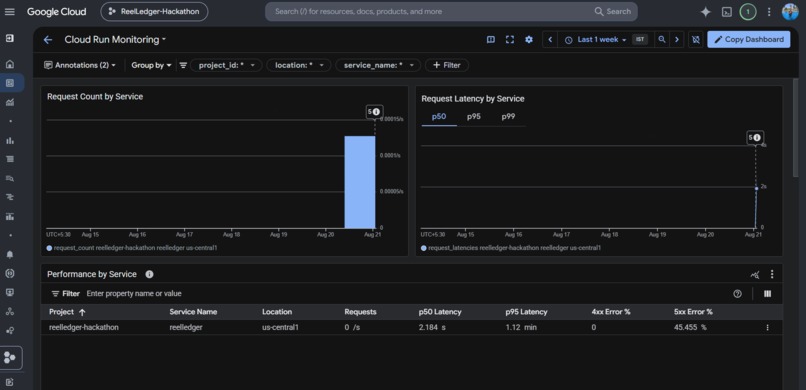806x390 pixels.
Task: Open location filter dropdown
Action: pos(299,65)
